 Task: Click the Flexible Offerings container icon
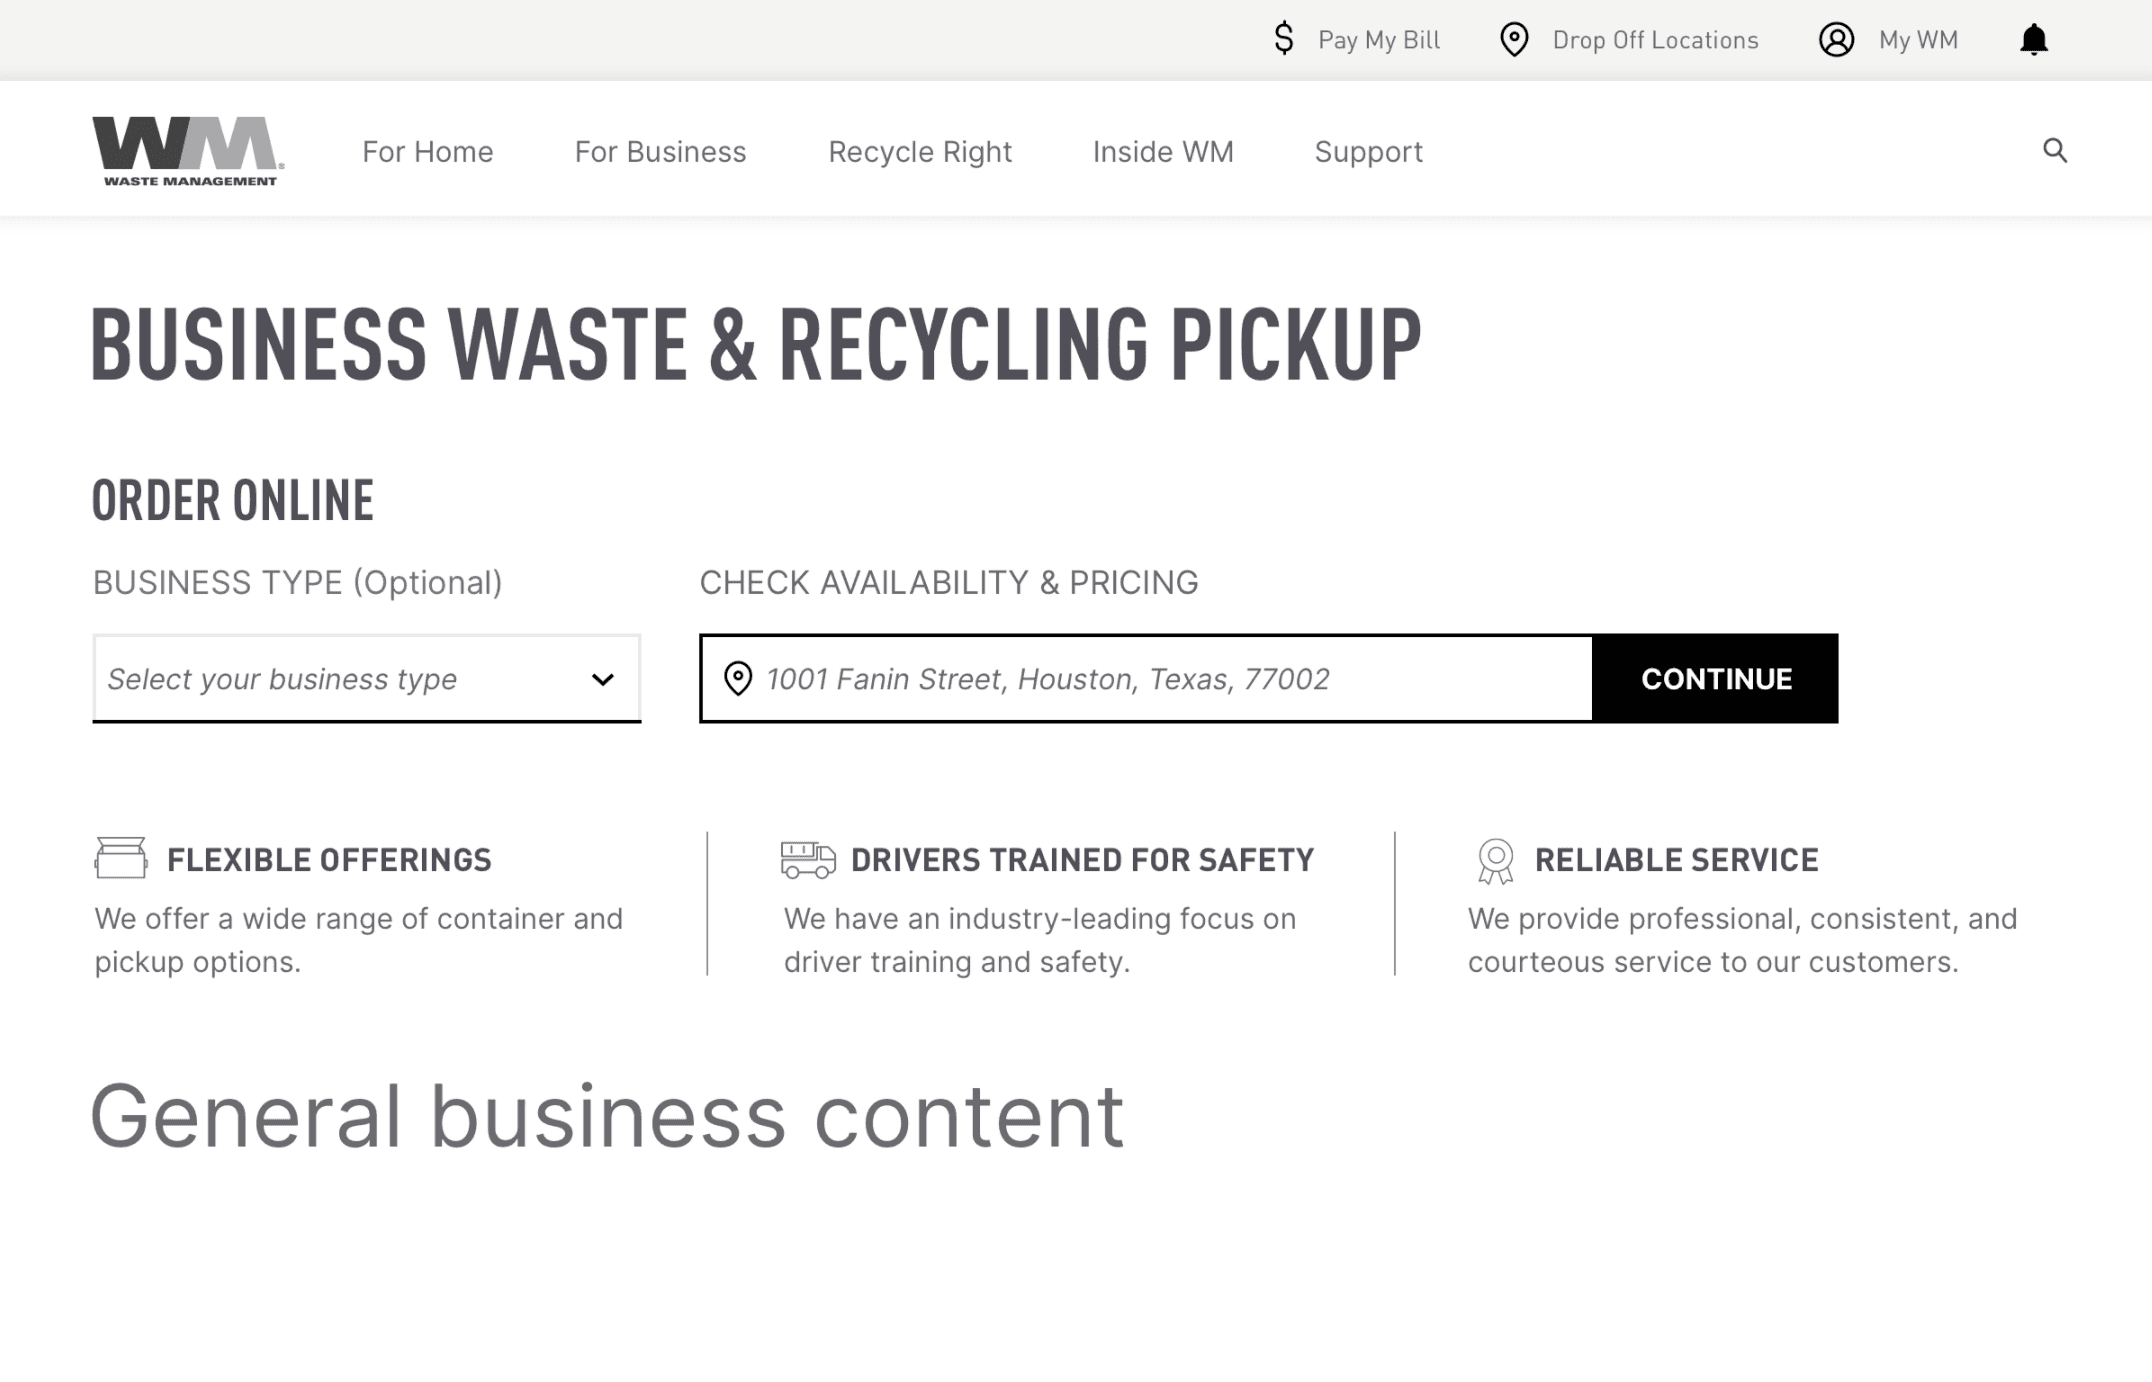coord(121,858)
